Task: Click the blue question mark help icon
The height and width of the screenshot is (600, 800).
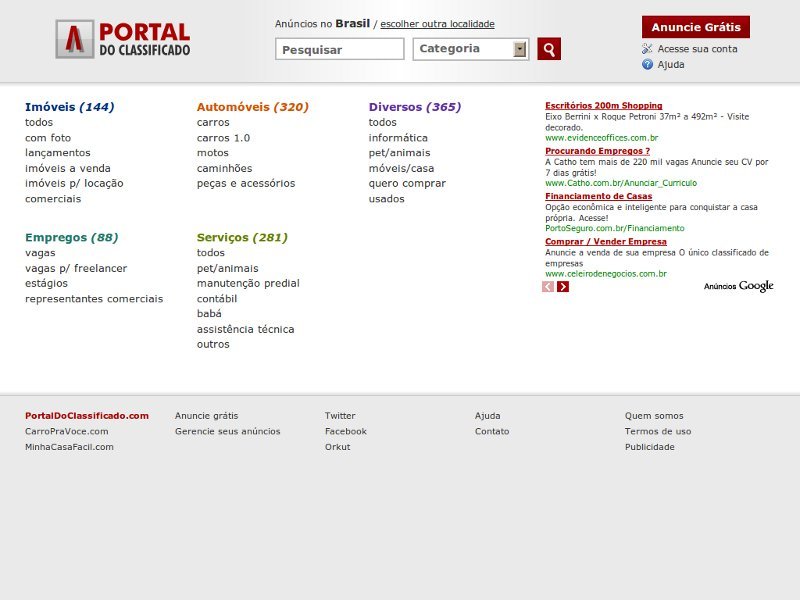Action: tap(647, 64)
